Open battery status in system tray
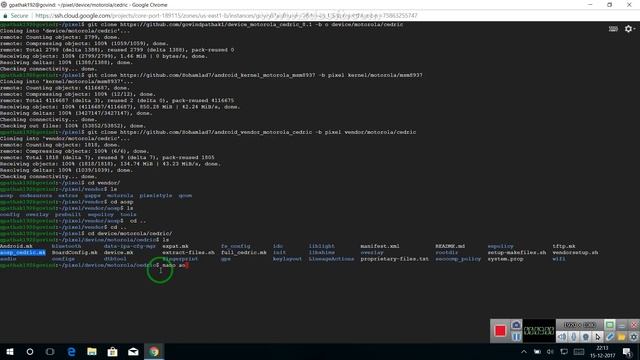Image resolution: width=640 pixels, height=360 pixels. point(537,352)
